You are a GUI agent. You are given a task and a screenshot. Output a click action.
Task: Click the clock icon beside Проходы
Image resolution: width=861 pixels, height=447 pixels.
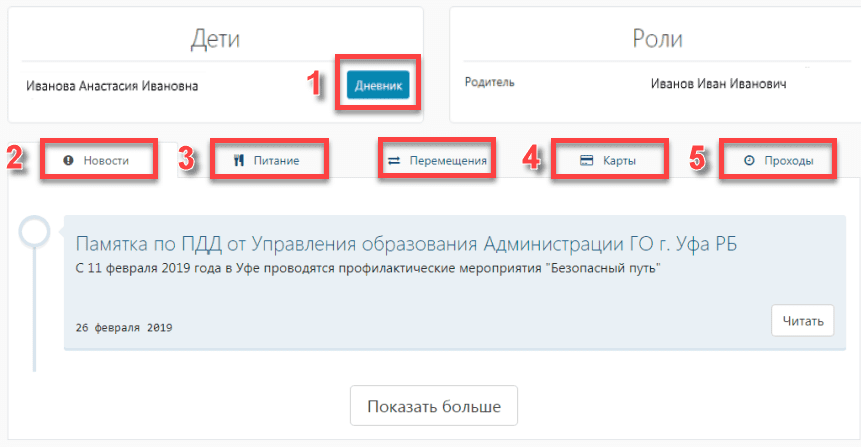pyautogui.click(x=751, y=160)
